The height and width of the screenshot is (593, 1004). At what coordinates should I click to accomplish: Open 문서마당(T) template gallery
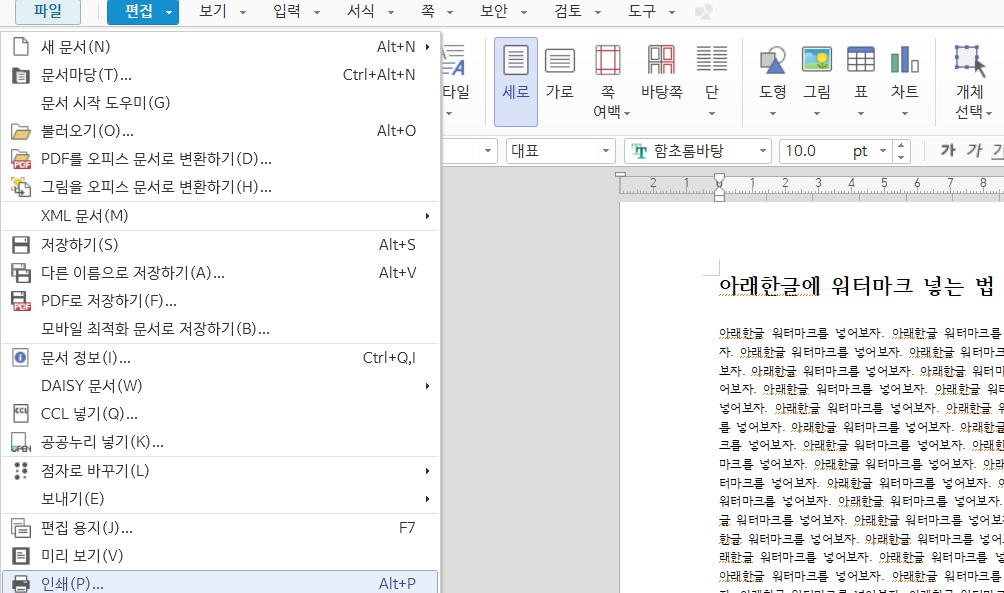coord(220,75)
